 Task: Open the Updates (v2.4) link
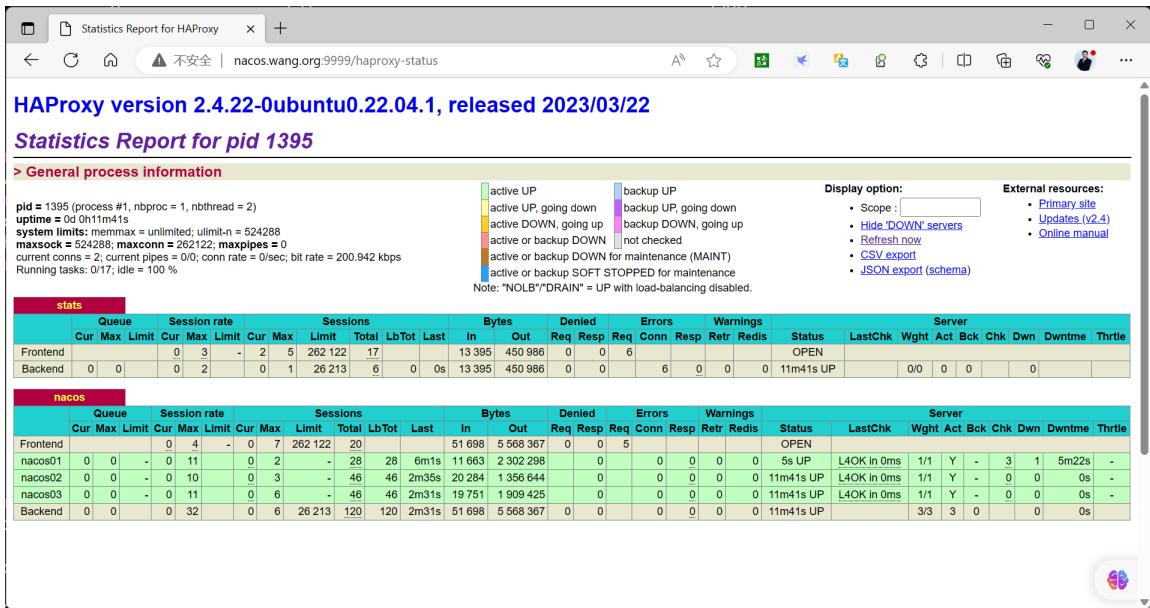[x=1074, y=219]
